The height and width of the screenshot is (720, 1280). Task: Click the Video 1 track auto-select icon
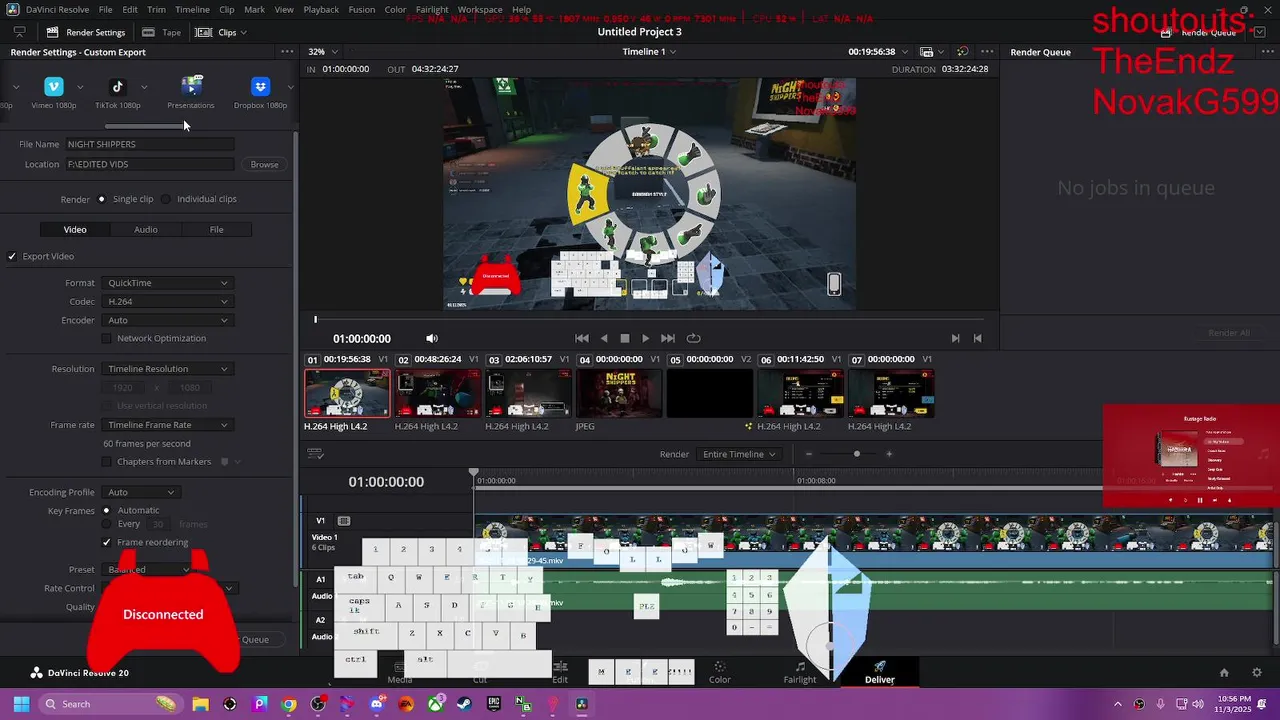[344, 521]
